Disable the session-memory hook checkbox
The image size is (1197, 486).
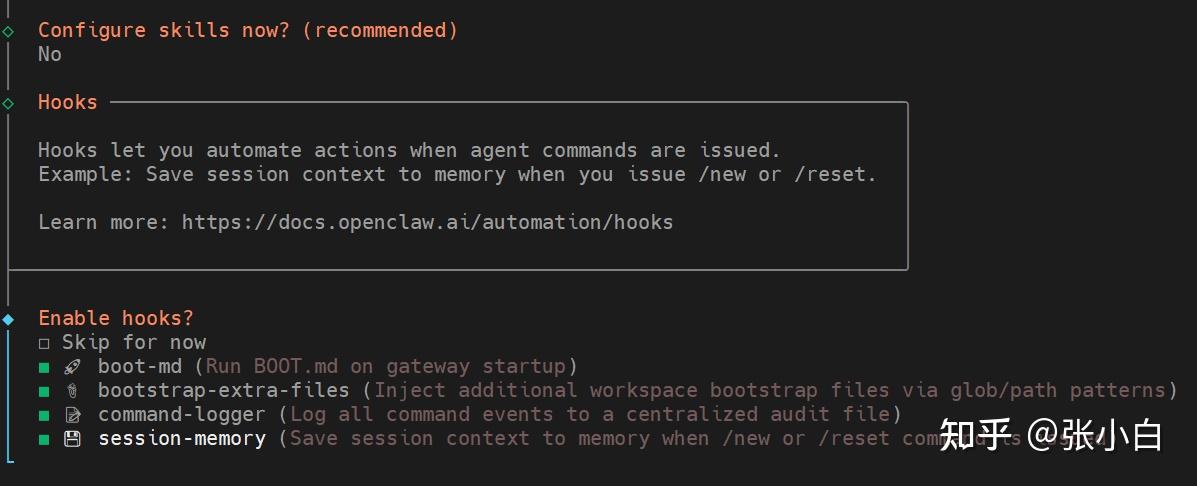tap(44, 439)
